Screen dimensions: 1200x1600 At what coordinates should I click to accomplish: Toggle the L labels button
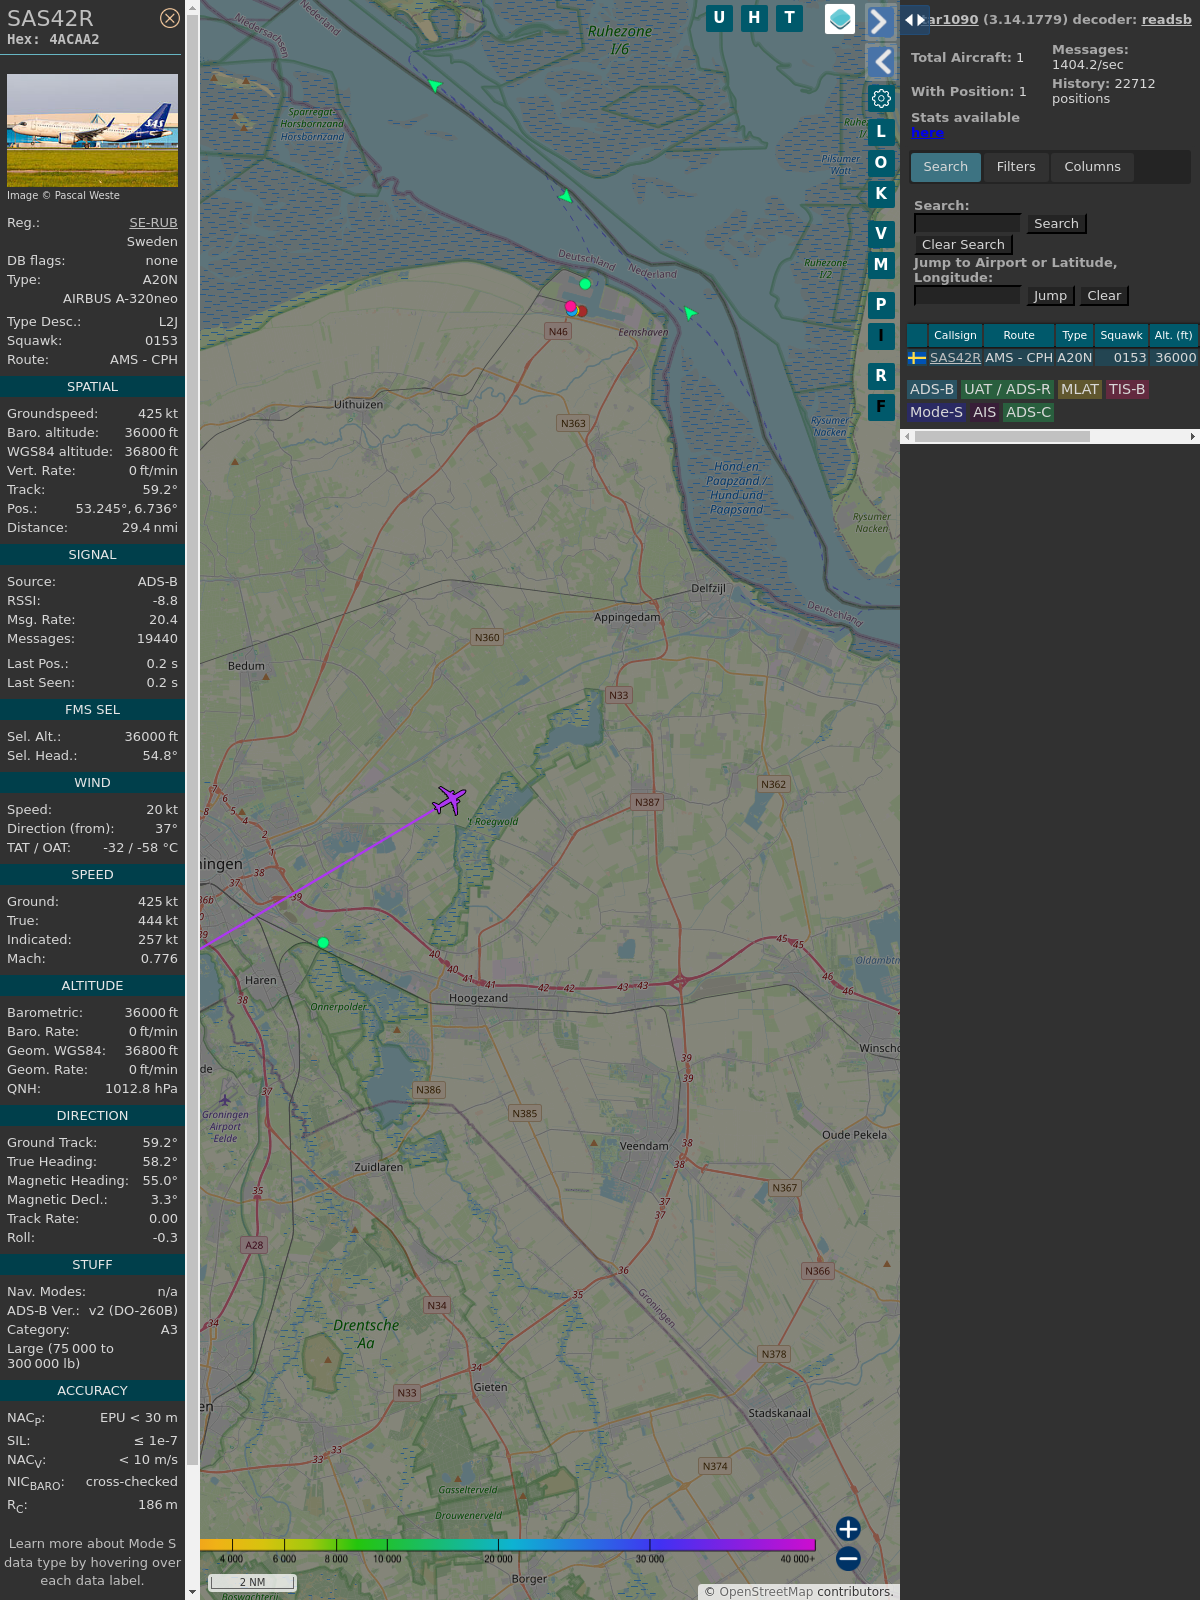coord(881,132)
